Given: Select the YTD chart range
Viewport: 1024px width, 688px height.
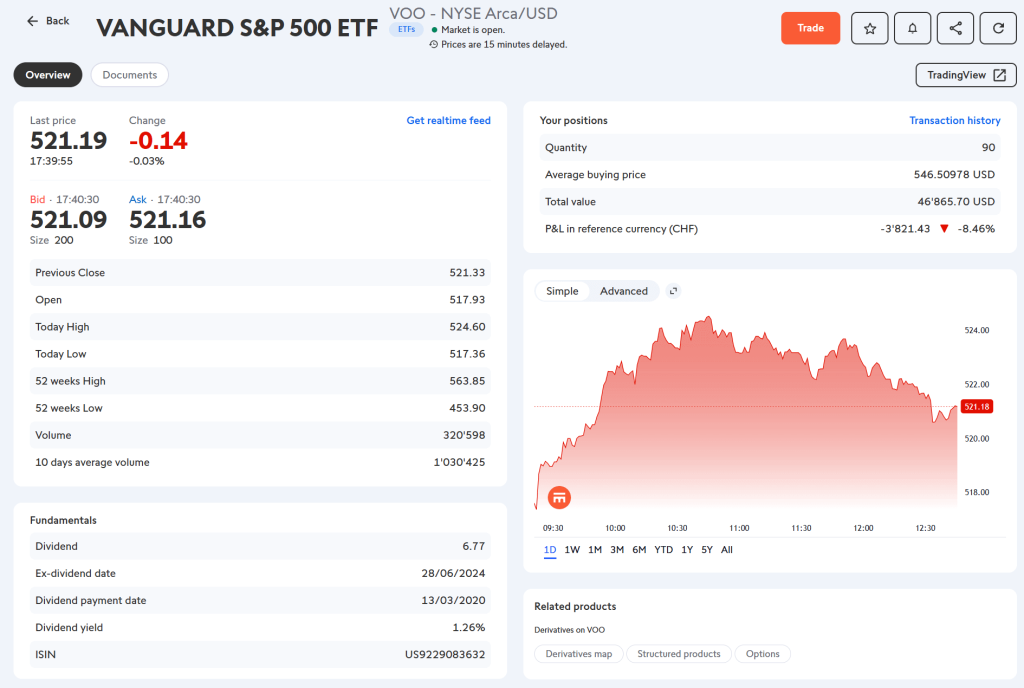Looking at the screenshot, I should pyautogui.click(x=664, y=550).
